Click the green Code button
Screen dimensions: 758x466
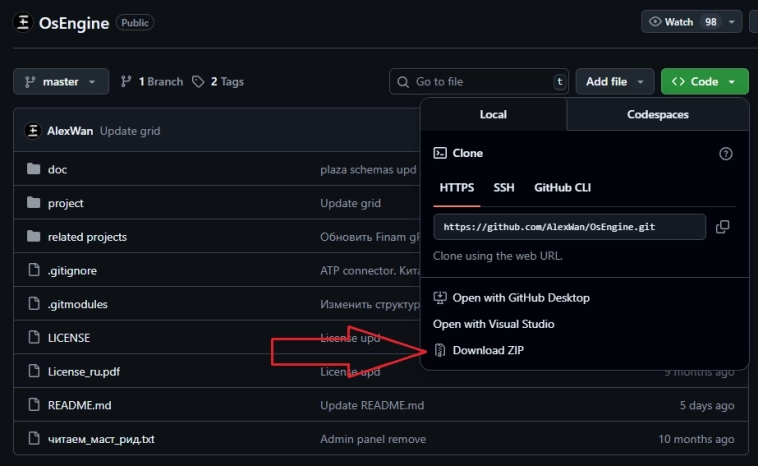tap(704, 82)
